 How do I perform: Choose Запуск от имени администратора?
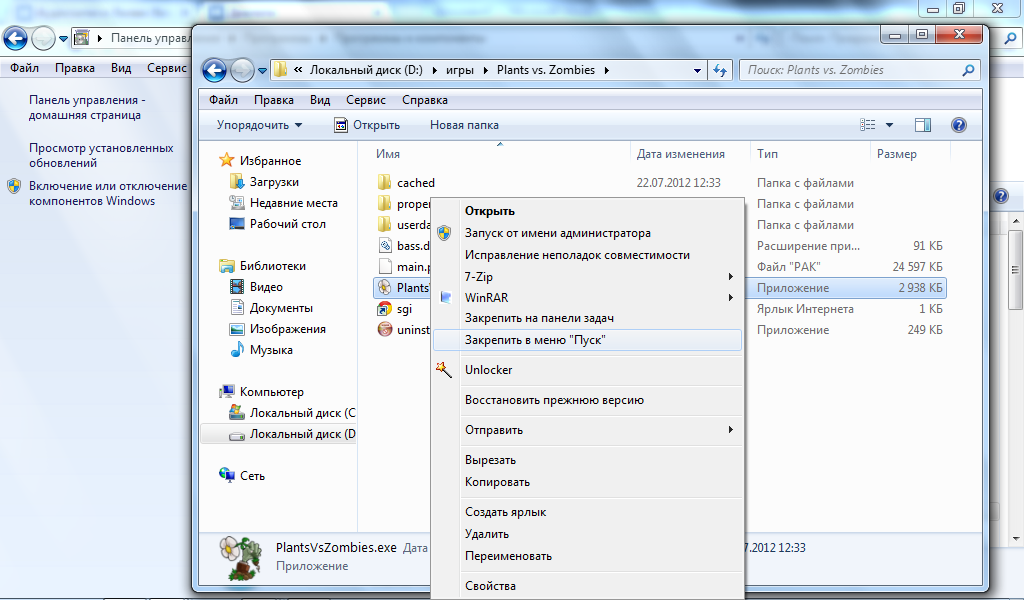coord(558,233)
